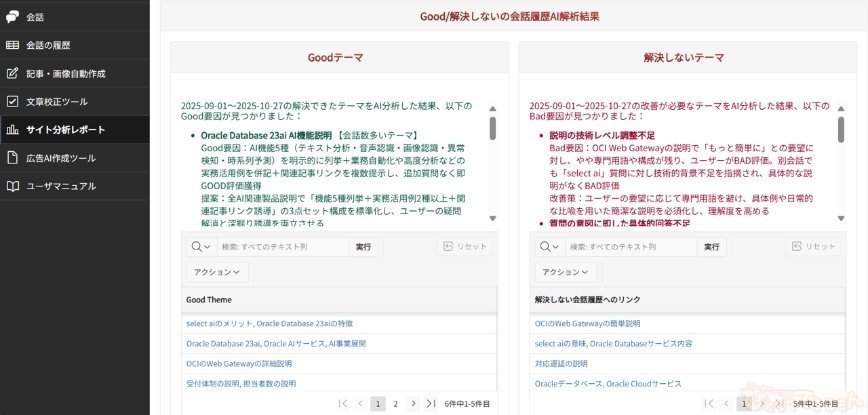Jump to last page of Good Theme table
This screenshot has height=415, width=868.
click(x=431, y=404)
